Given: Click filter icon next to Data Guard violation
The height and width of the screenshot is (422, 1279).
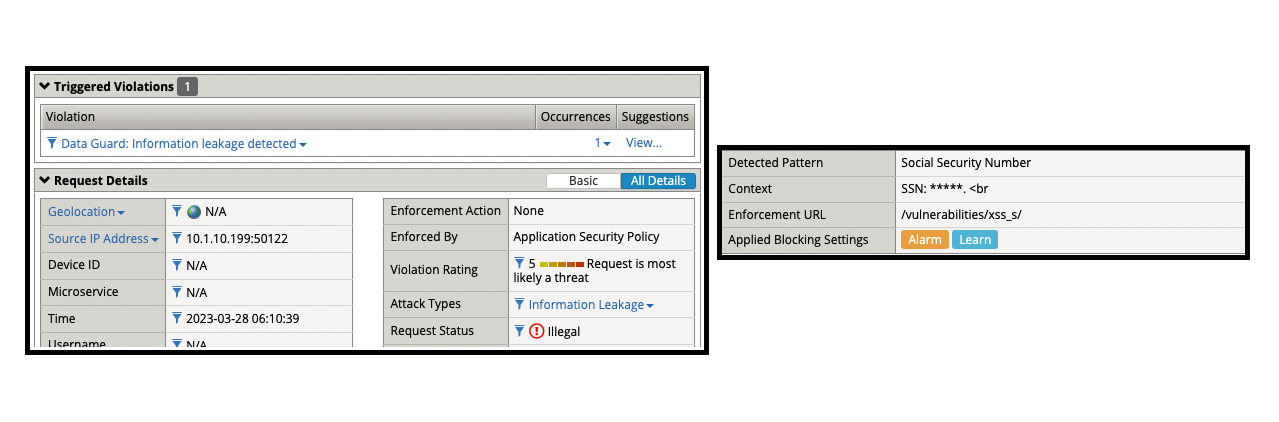Looking at the screenshot, I should pos(52,143).
